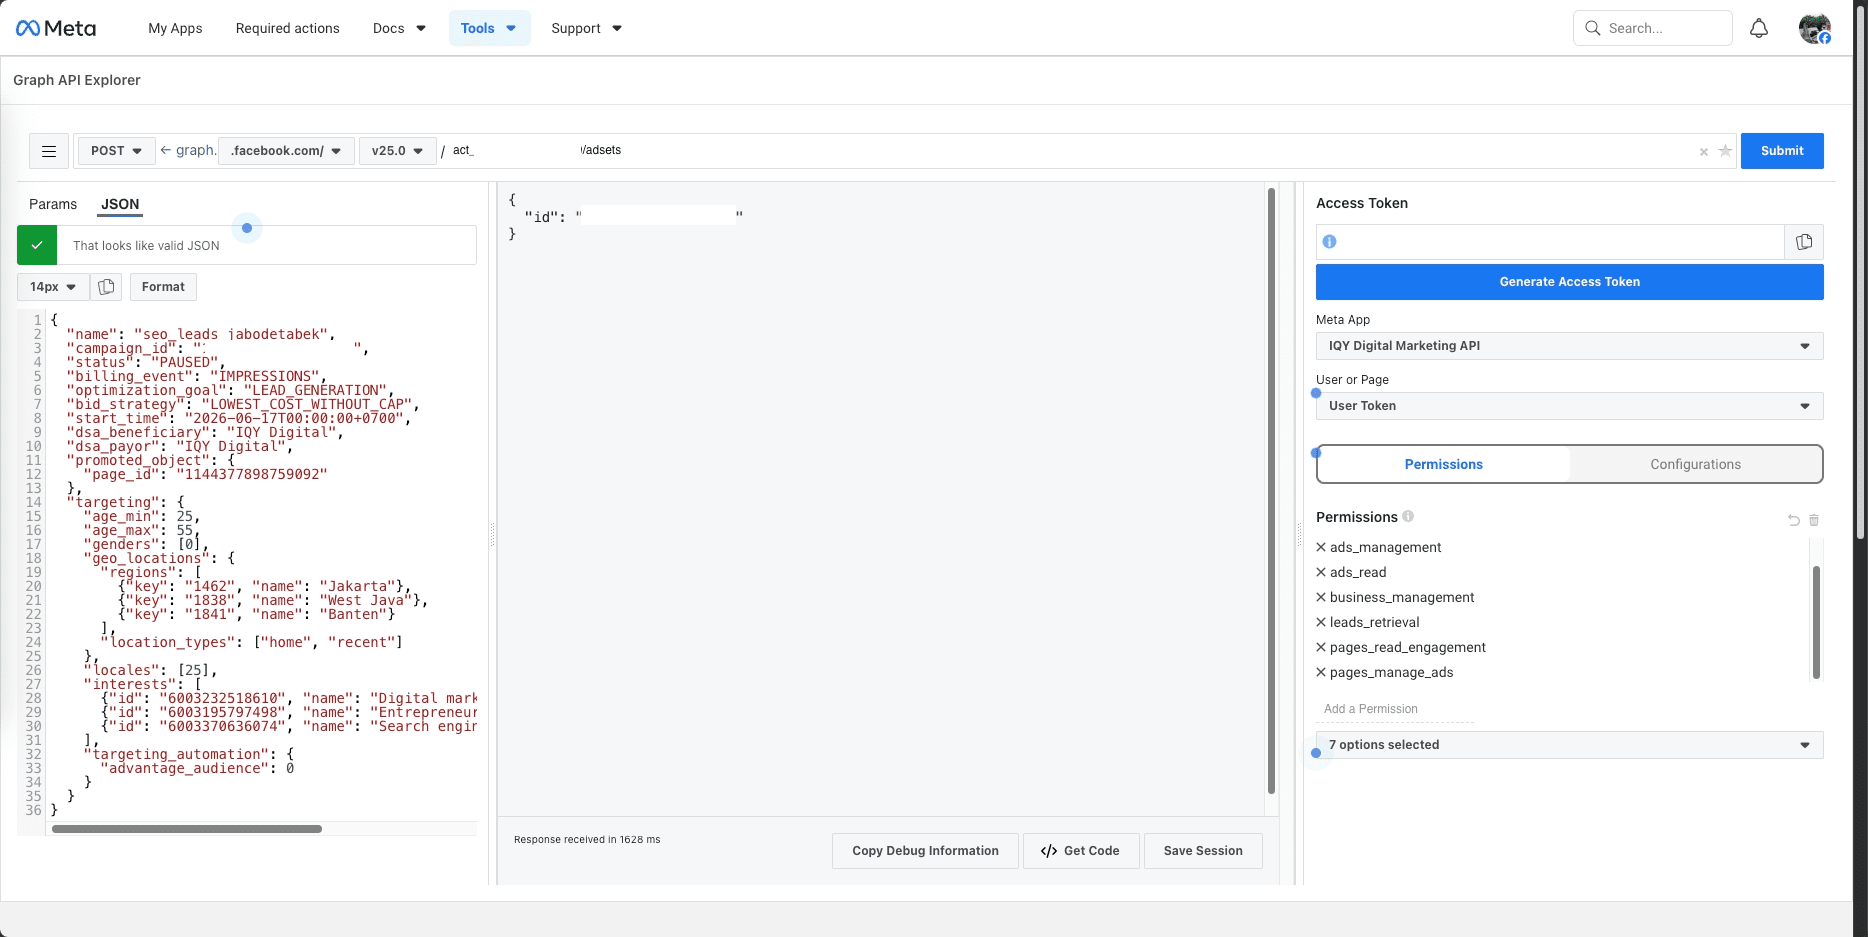
Task: Click the Format JSON button
Action: (163, 287)
